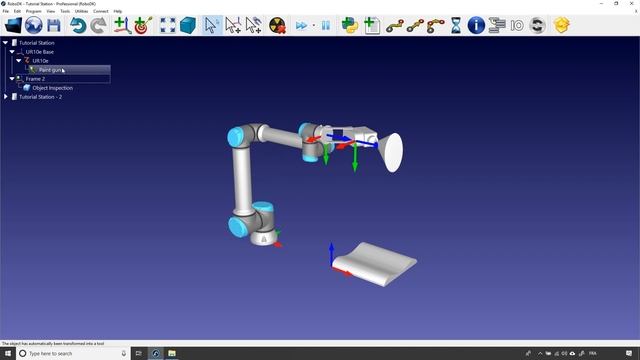Insert a pause hourglass instruction
This screenshot has height=360, width=640.
pos(456,25)
